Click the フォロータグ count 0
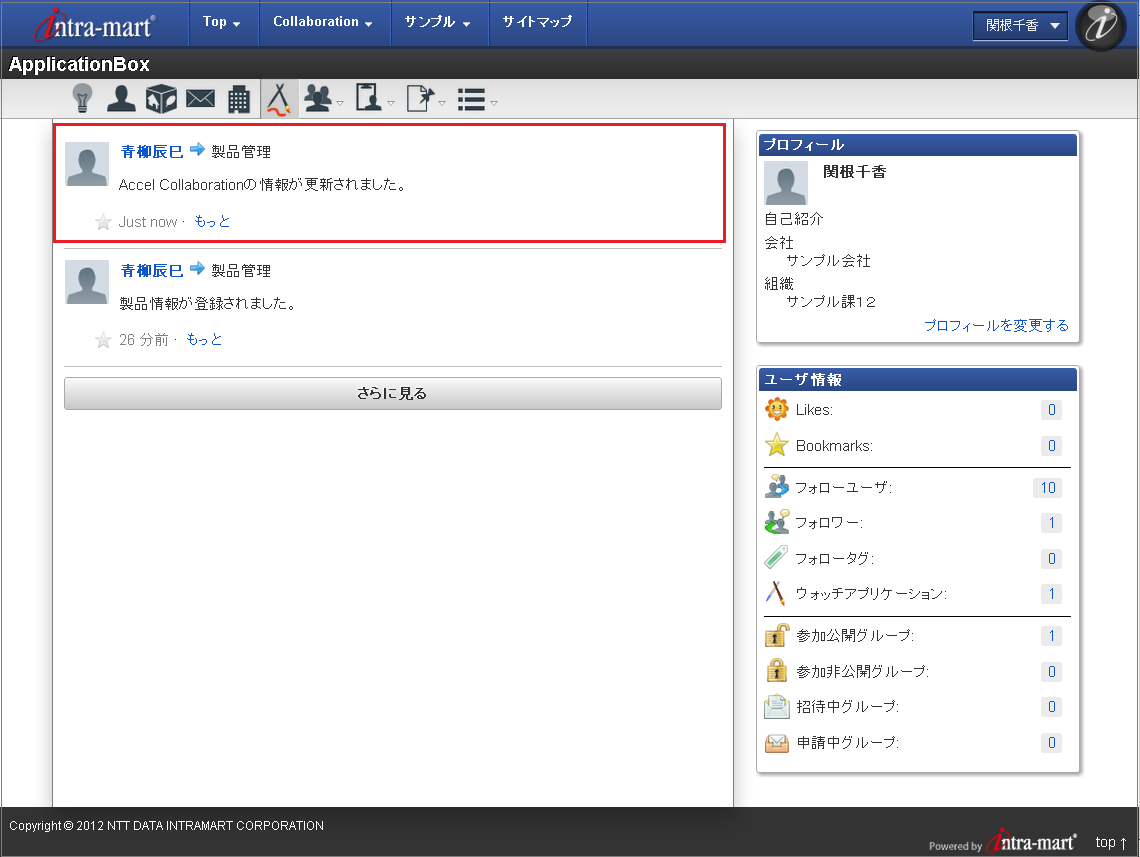The width and height of the screenshot is (1140, 857). [x=1051, y=558]
